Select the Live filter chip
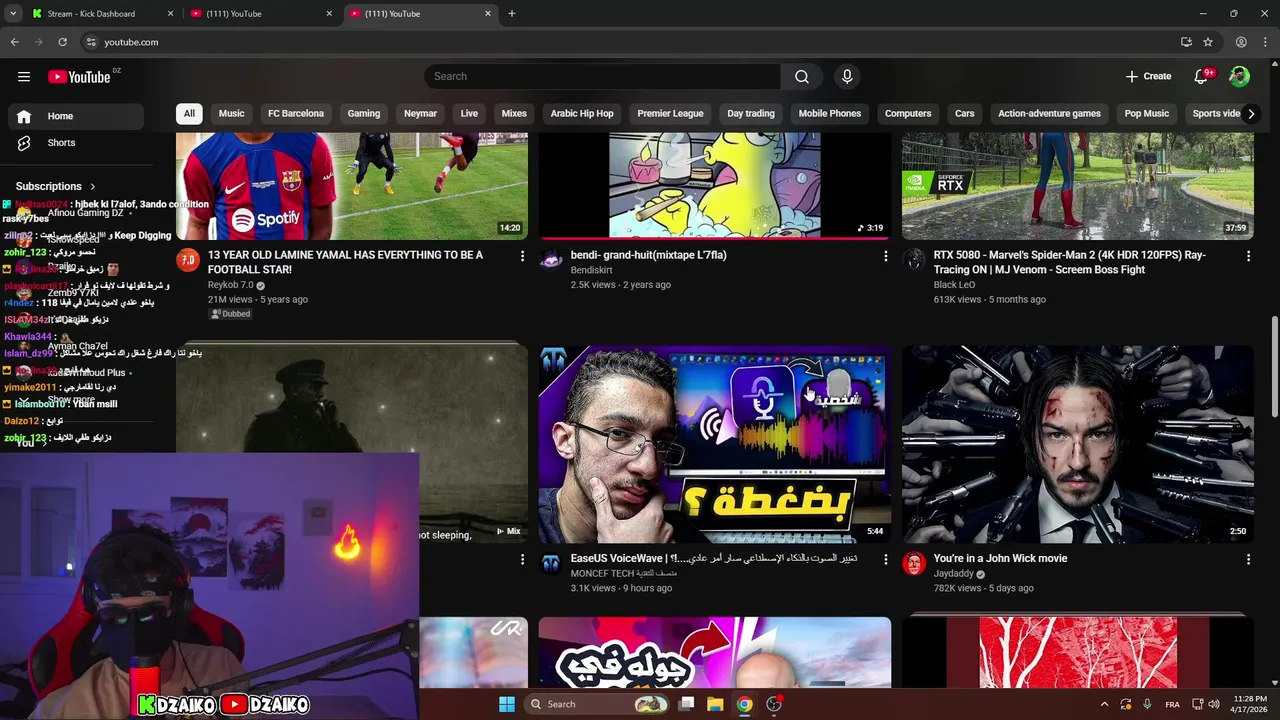This screenshot has height=720, width=1280. pyautogui.click(x=469, y=114)
